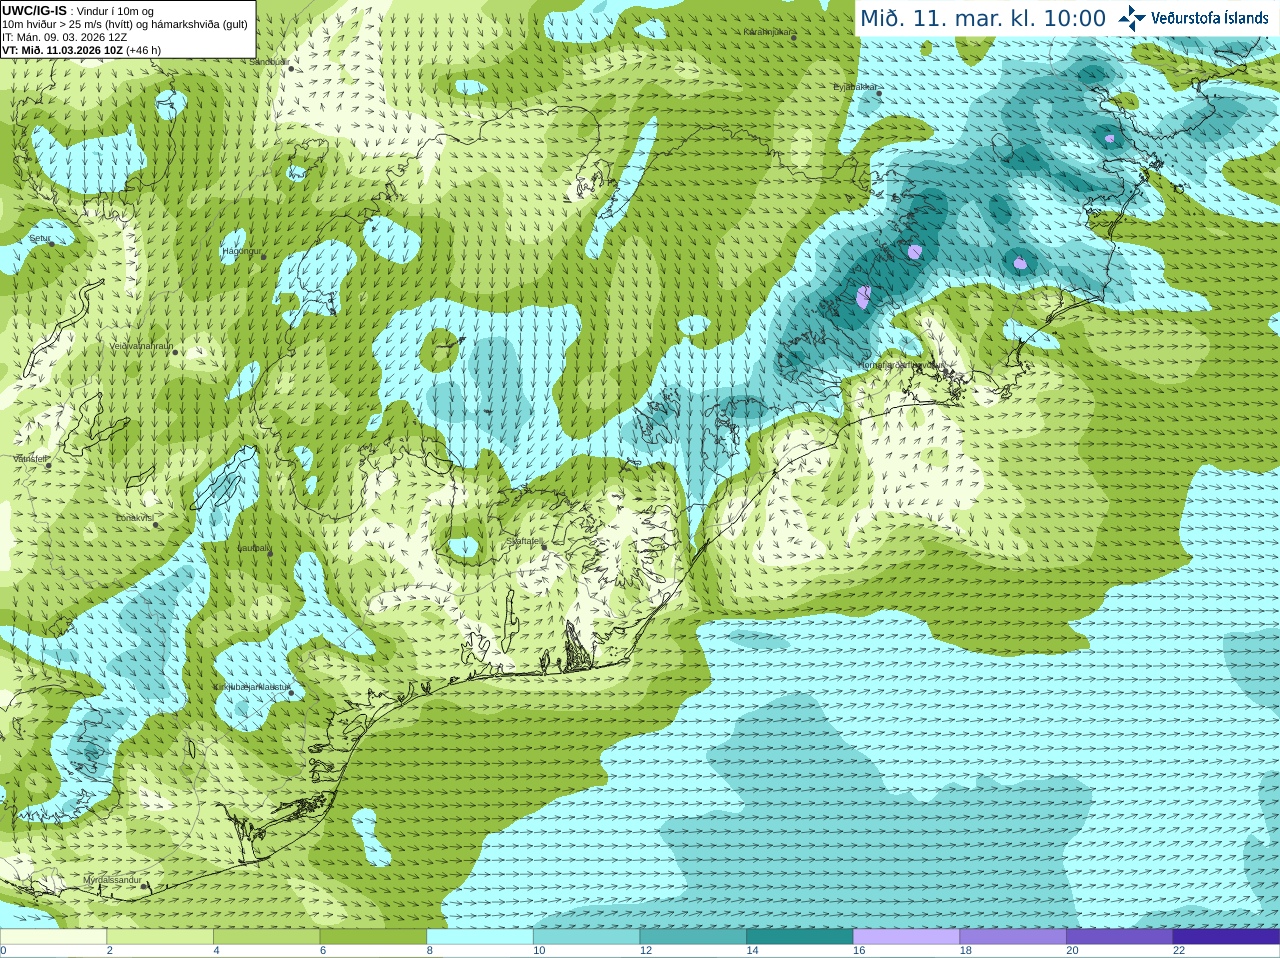Click the Hornafjarðarflugvöllur station label
1280x958 pixels.
click(900, 365)
